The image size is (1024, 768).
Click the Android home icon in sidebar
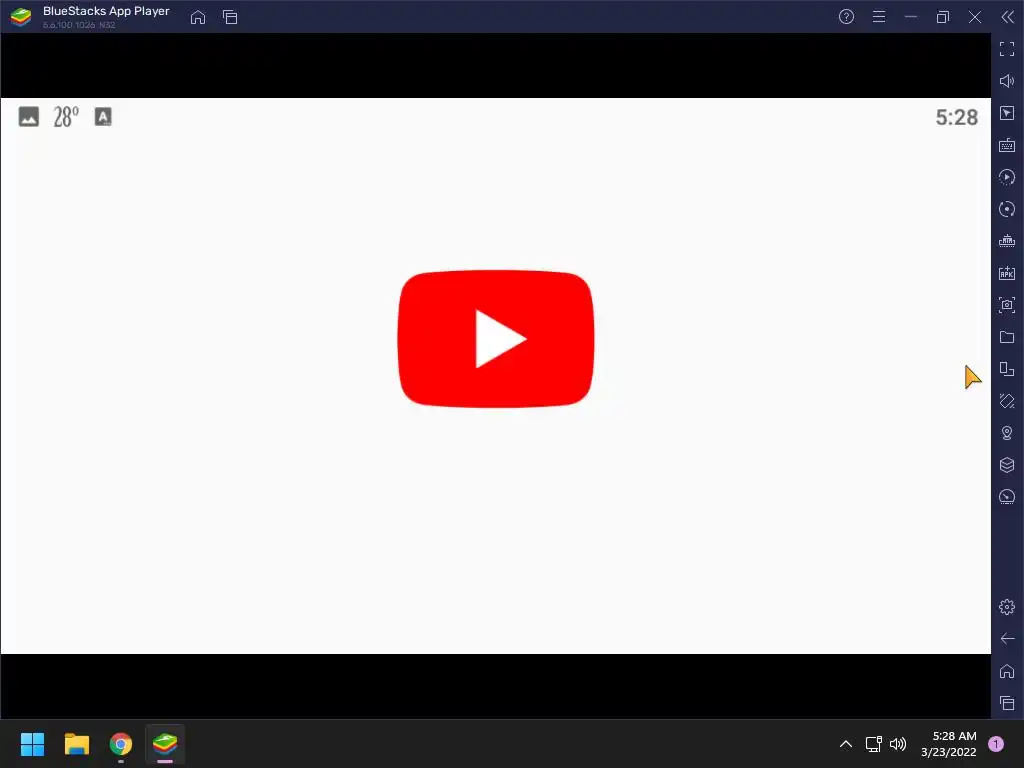(1007, 671)
